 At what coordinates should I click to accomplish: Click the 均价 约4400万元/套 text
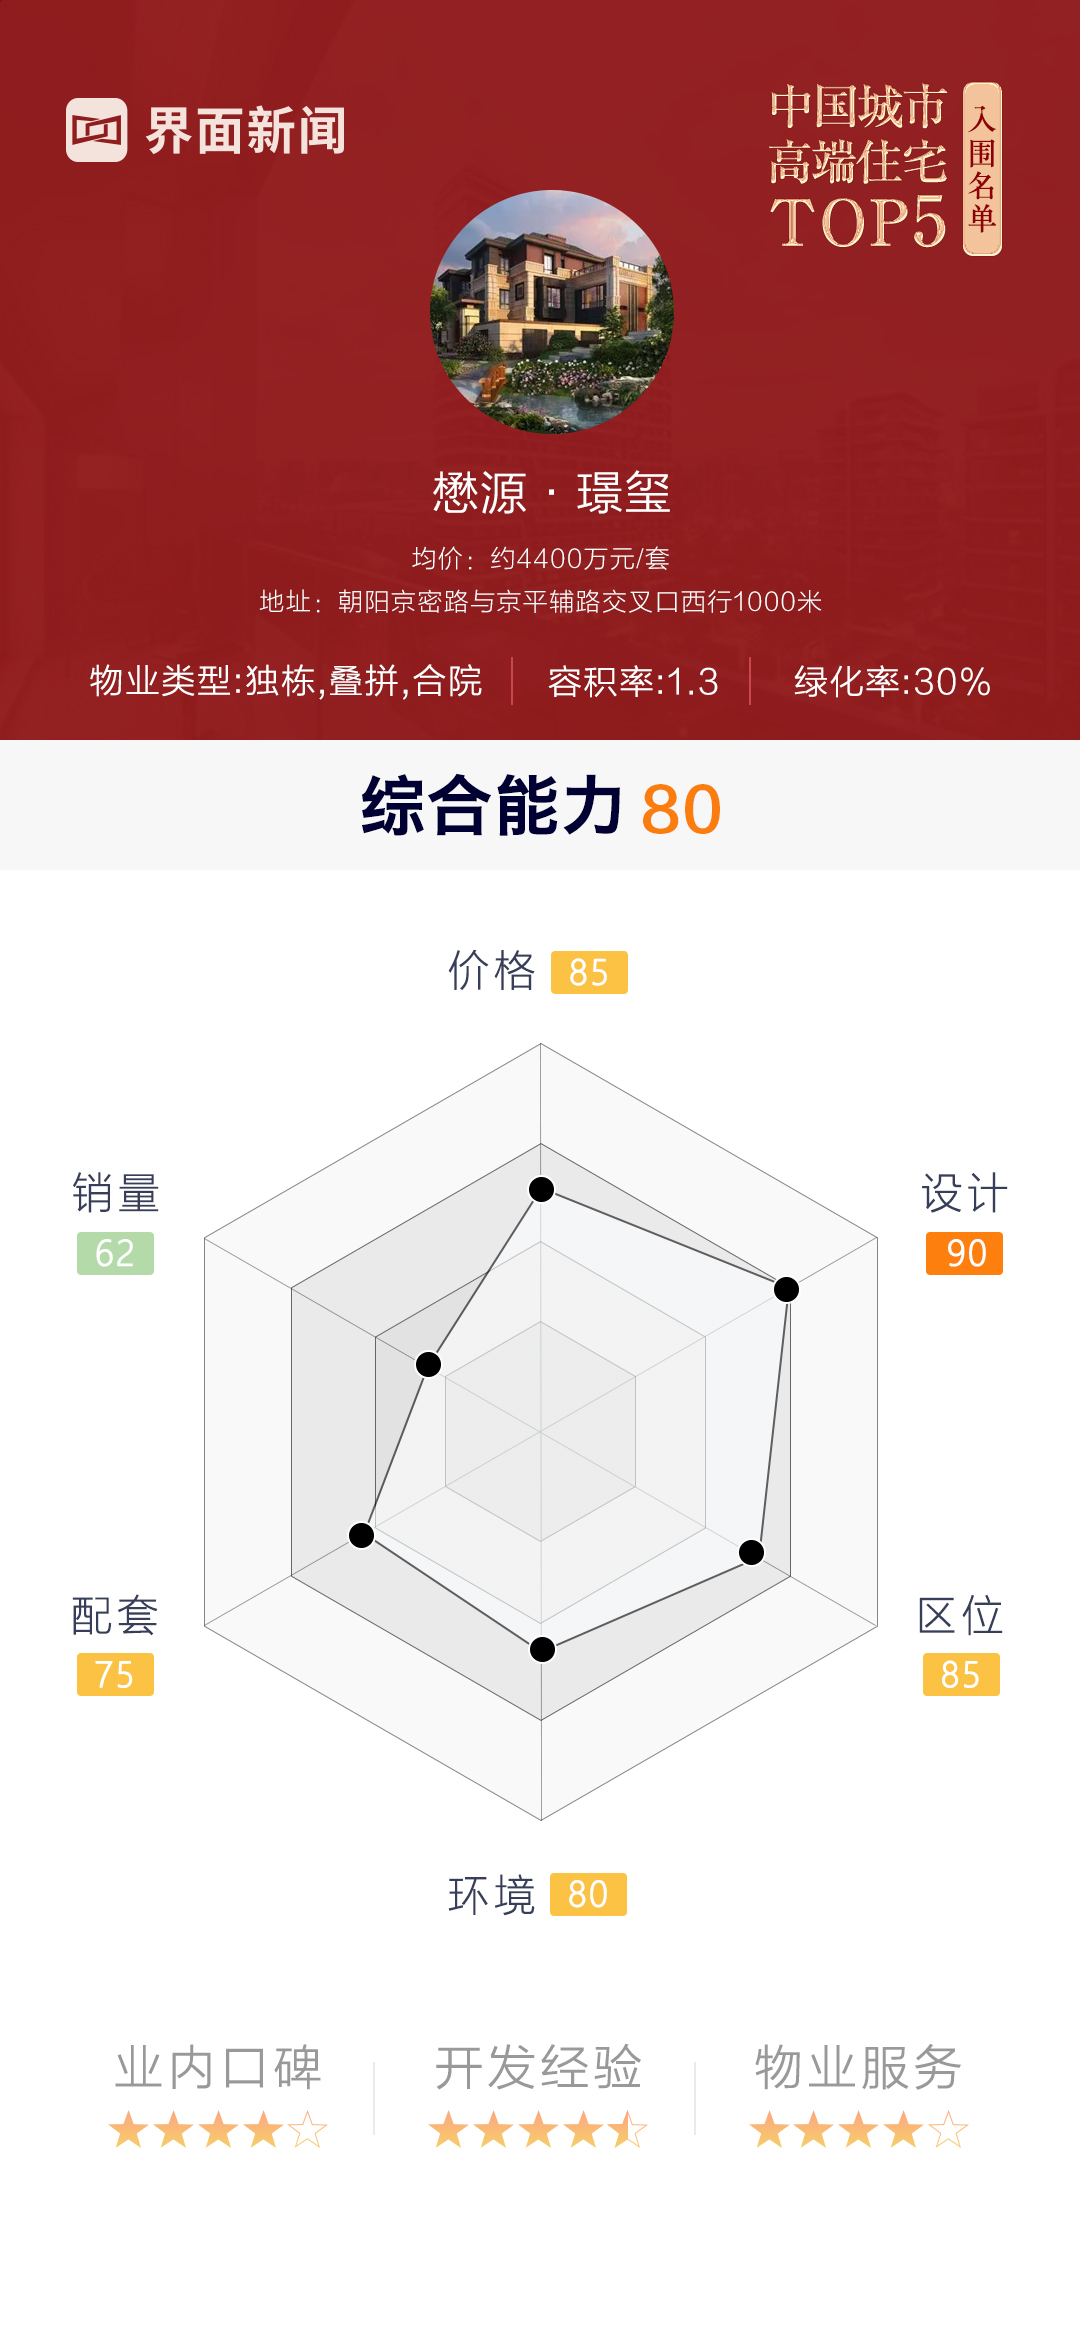(541, 558)
